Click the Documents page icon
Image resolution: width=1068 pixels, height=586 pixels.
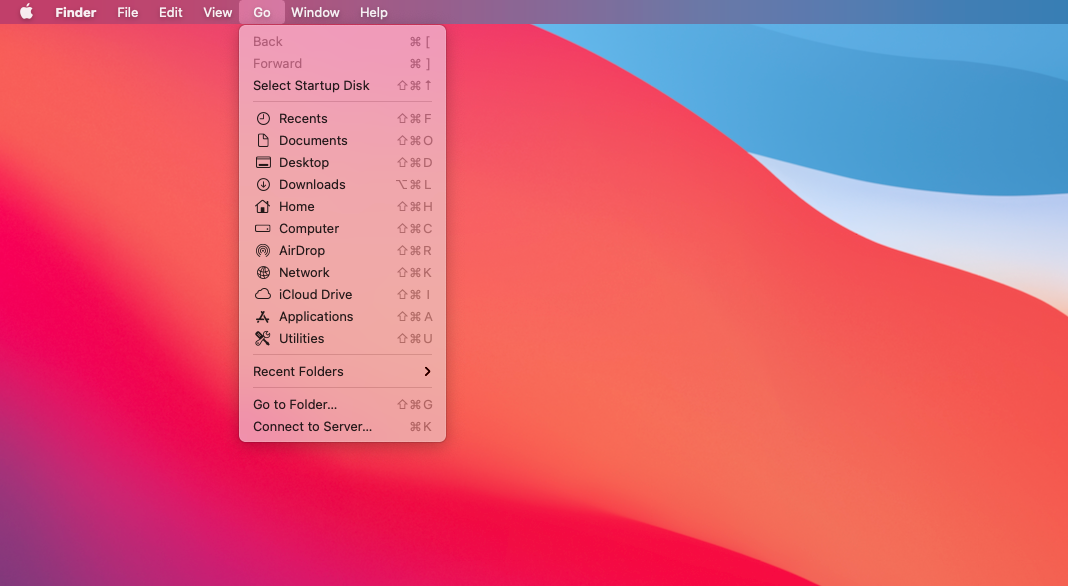click(x=263, y=140)
